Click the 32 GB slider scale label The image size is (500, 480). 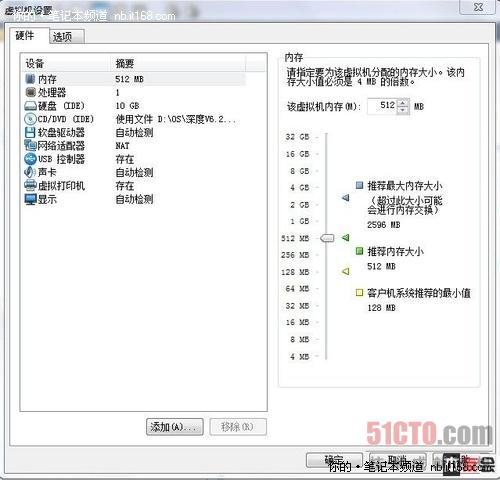297,137
